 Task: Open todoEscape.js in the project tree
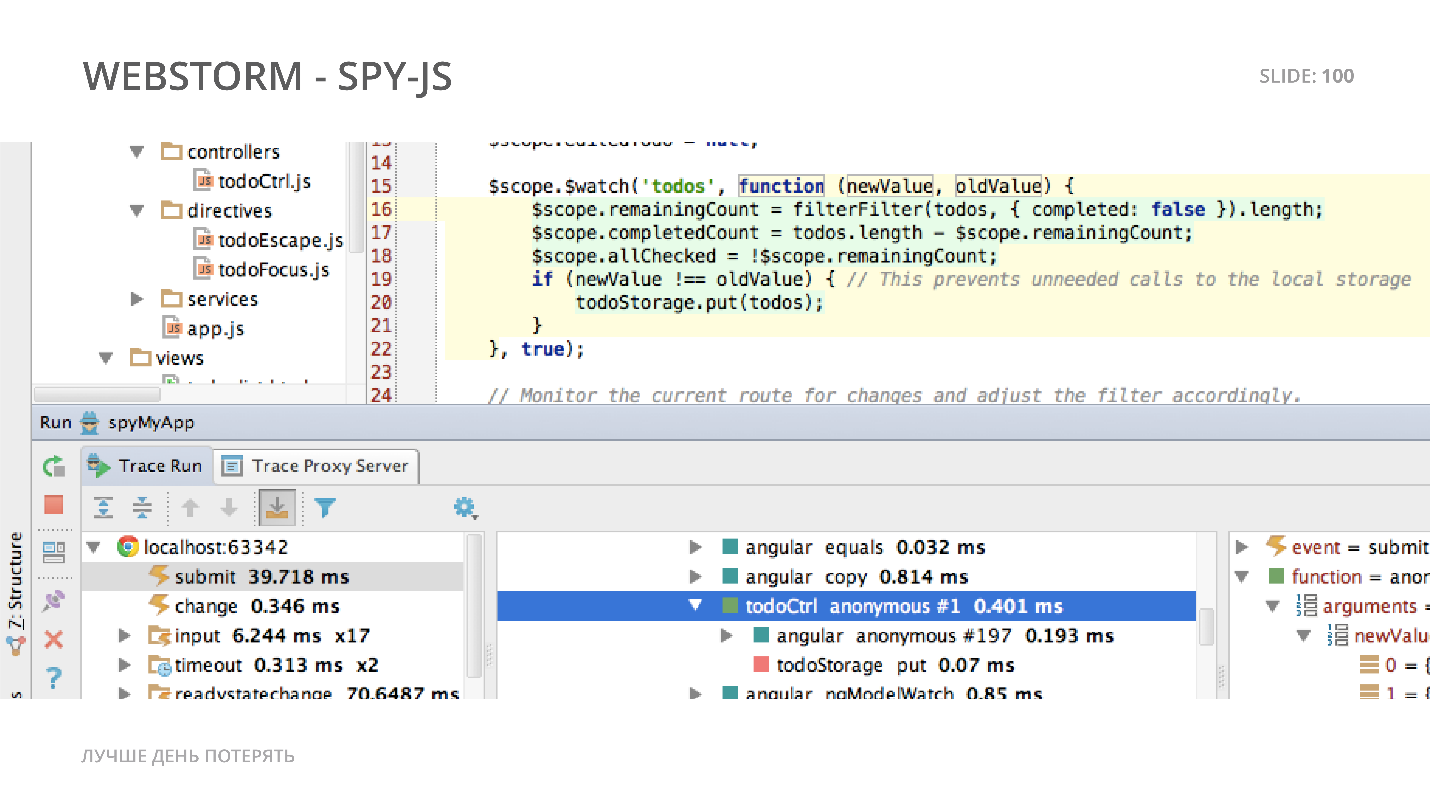pos(281,240)
